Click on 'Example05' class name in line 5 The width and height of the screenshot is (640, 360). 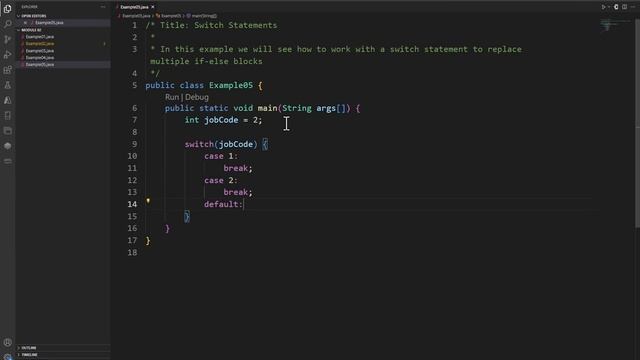231,85
